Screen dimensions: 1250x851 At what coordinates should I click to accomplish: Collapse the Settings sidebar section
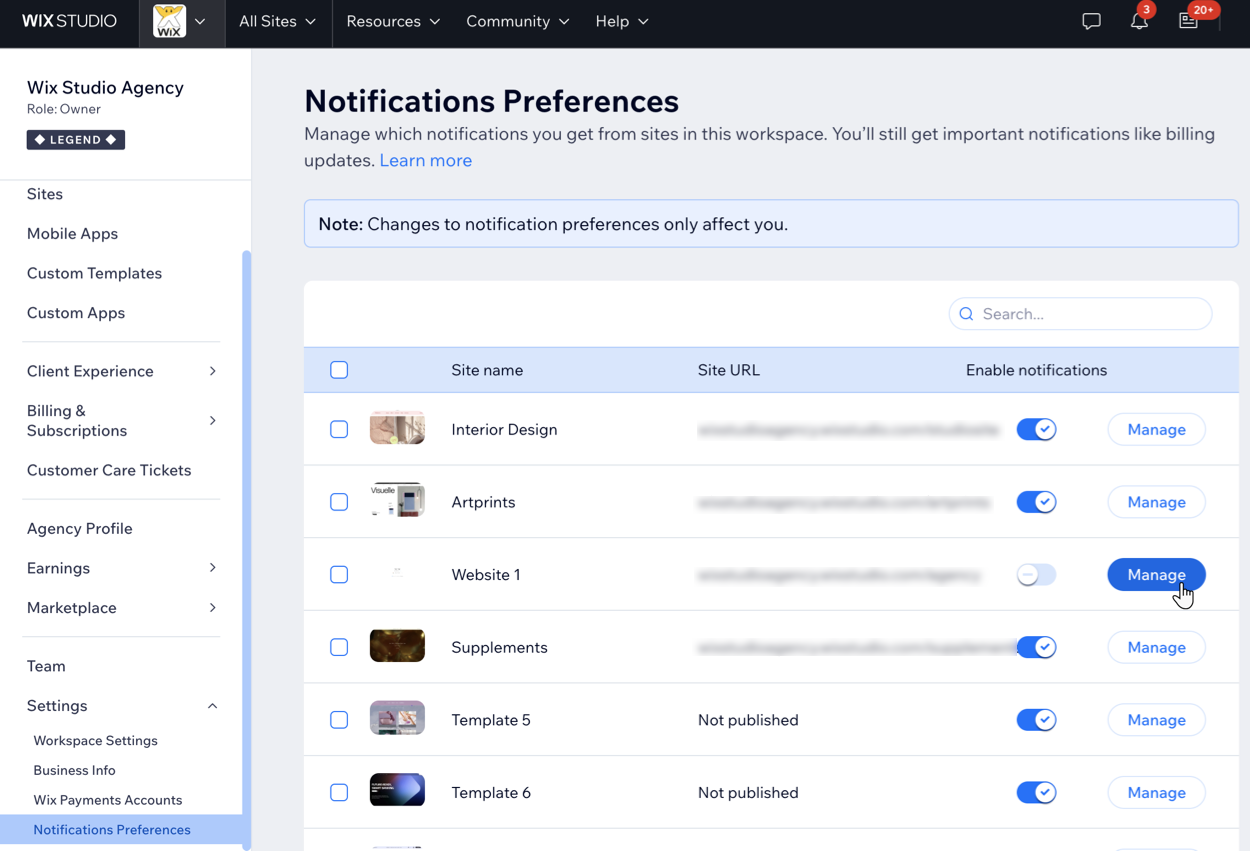click(x=122, y=706)
